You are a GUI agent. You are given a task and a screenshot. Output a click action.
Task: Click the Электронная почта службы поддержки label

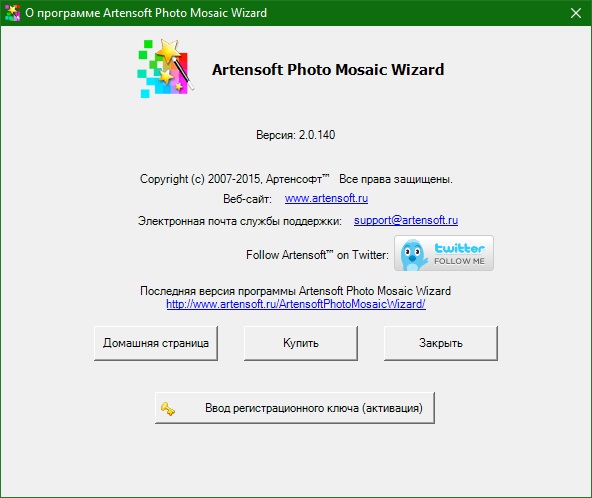240,221
